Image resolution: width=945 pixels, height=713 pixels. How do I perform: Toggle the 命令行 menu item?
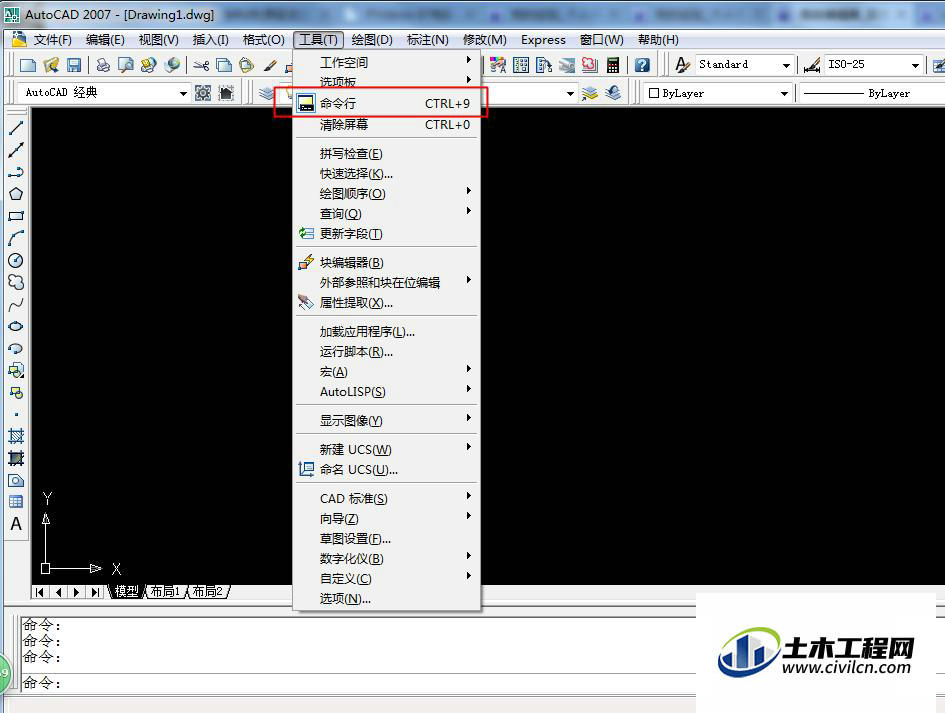point(386,103)
